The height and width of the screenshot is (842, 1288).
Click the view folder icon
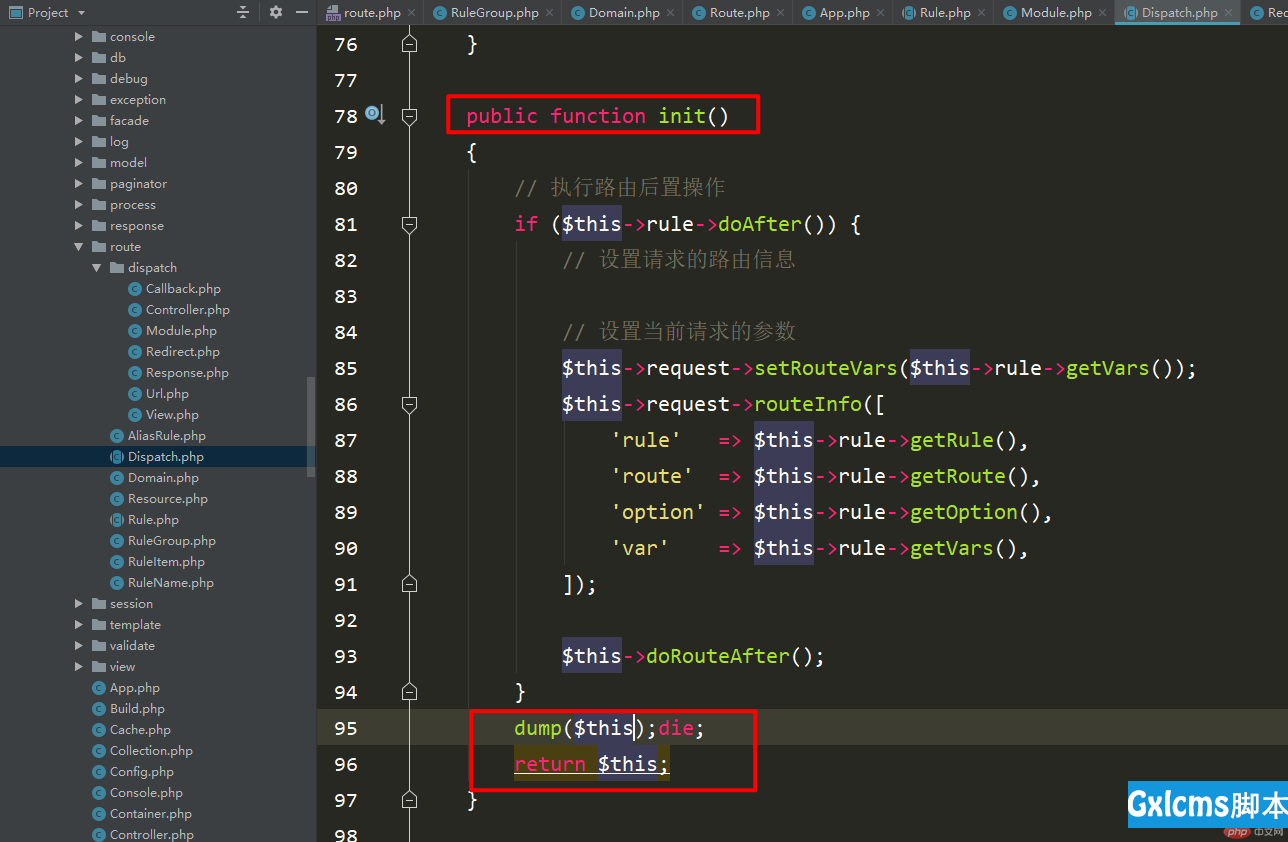pyautogui.click(x=99, y=666)
